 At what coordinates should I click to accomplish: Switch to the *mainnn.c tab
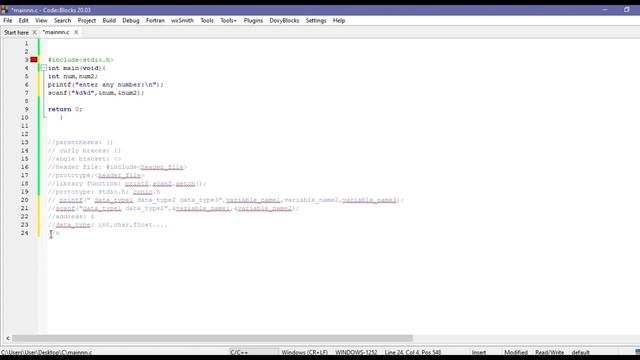56,32
